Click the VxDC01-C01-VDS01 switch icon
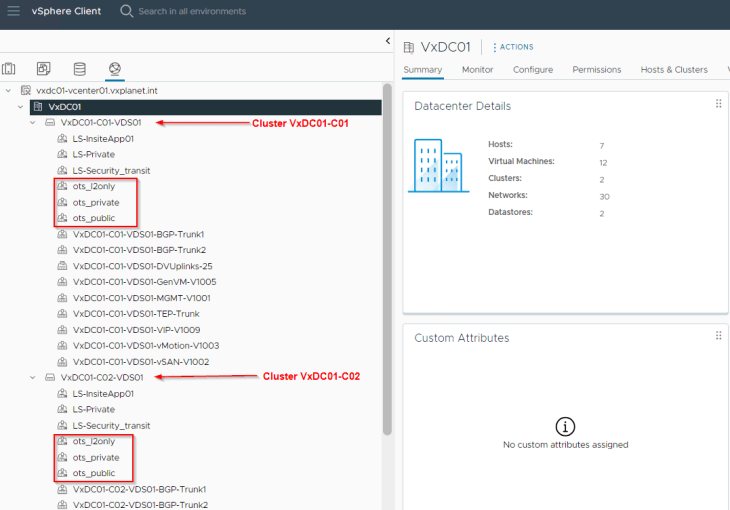The height and width of the screenshot is (510, 730). click(50, 122)
